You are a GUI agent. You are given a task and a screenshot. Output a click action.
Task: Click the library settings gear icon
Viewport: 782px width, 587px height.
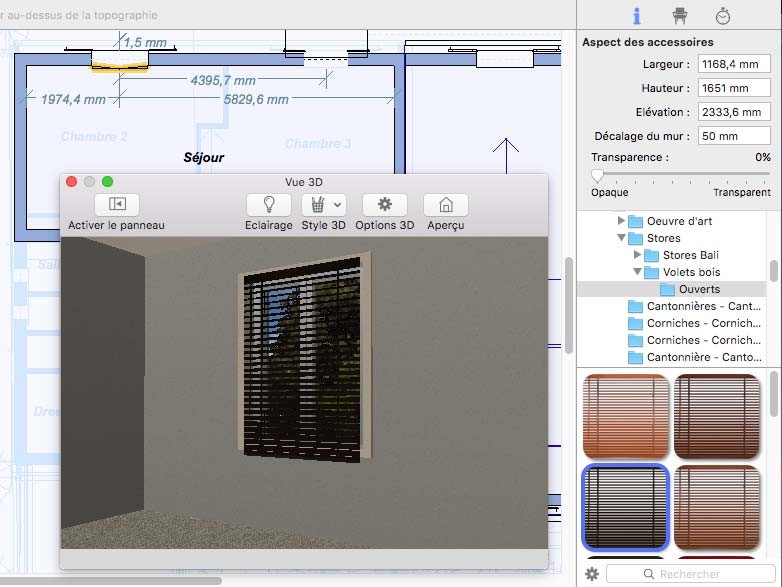click(x=592, y=574)
